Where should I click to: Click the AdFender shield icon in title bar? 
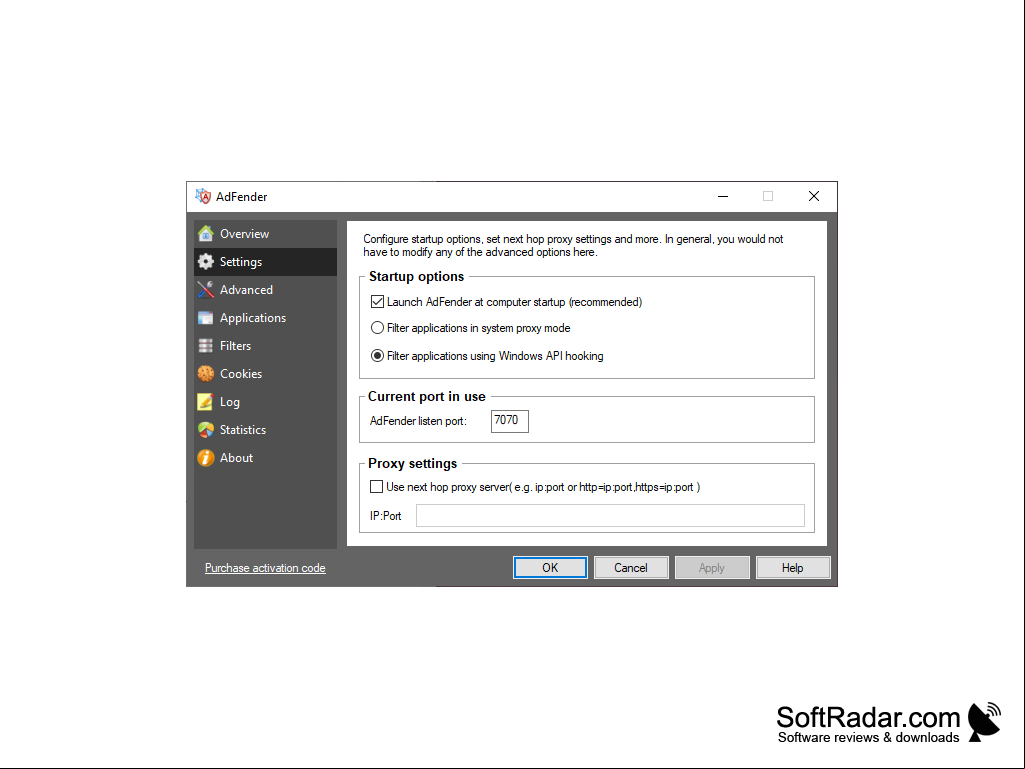(x=203, y=196)
